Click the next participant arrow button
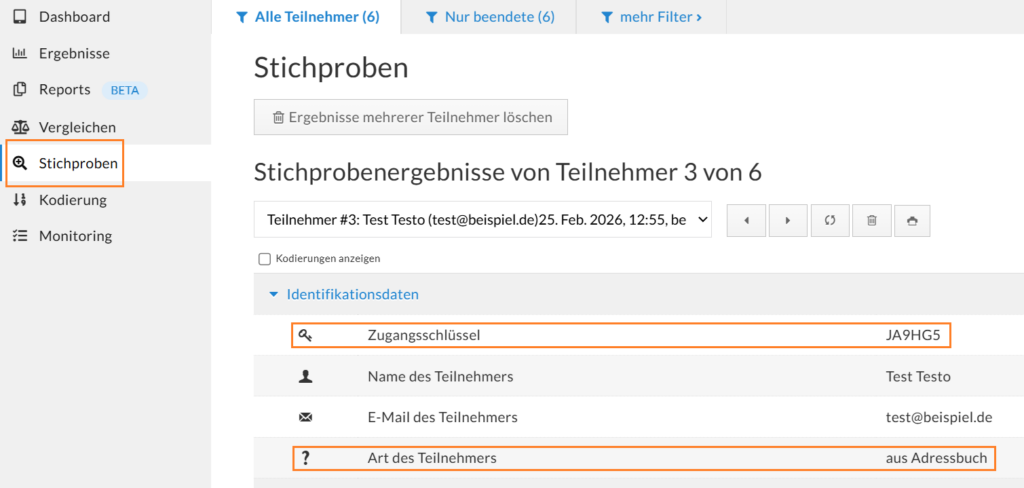Viewport: 1024px width, 488px height. tap(788, 220)
